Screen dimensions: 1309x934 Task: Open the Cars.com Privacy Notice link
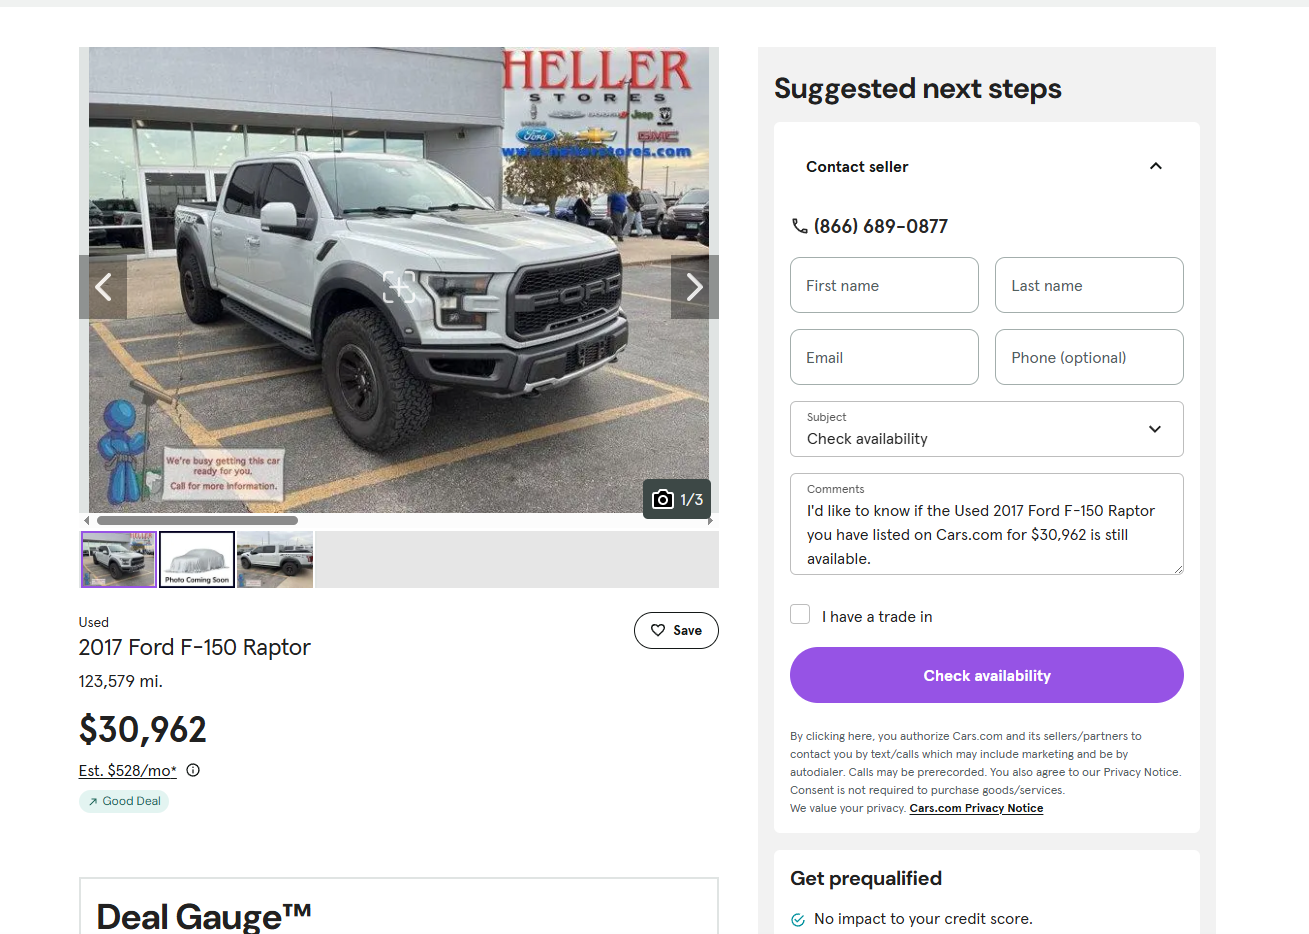tap(976, 808)
